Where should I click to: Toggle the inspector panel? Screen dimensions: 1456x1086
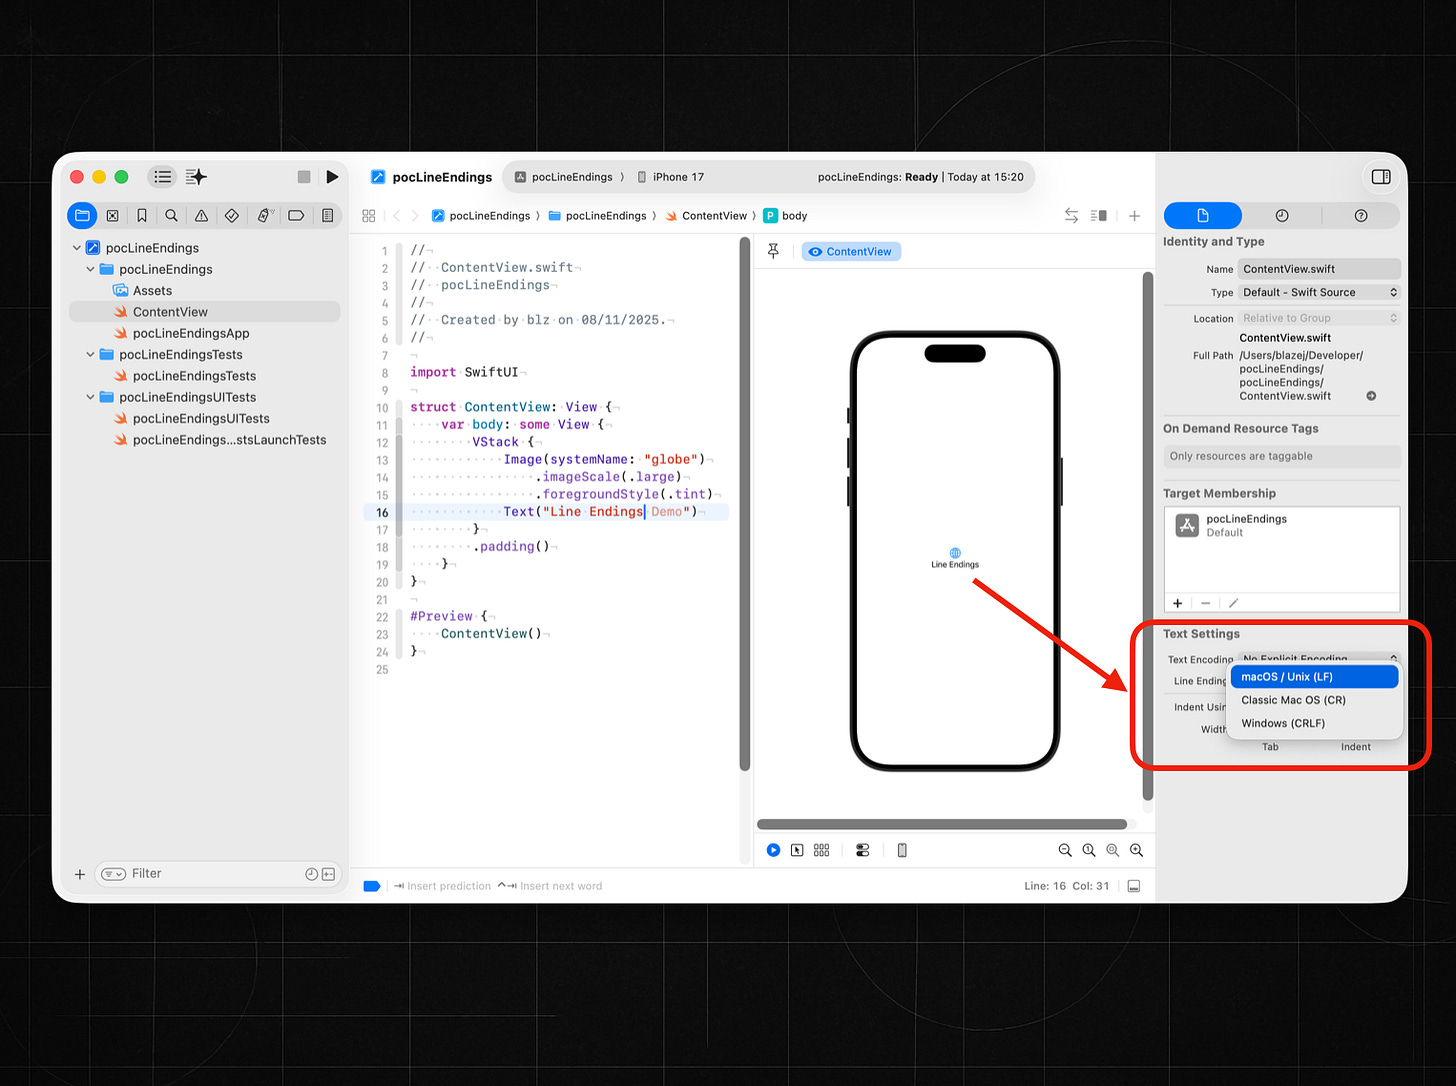[1381, 177]
